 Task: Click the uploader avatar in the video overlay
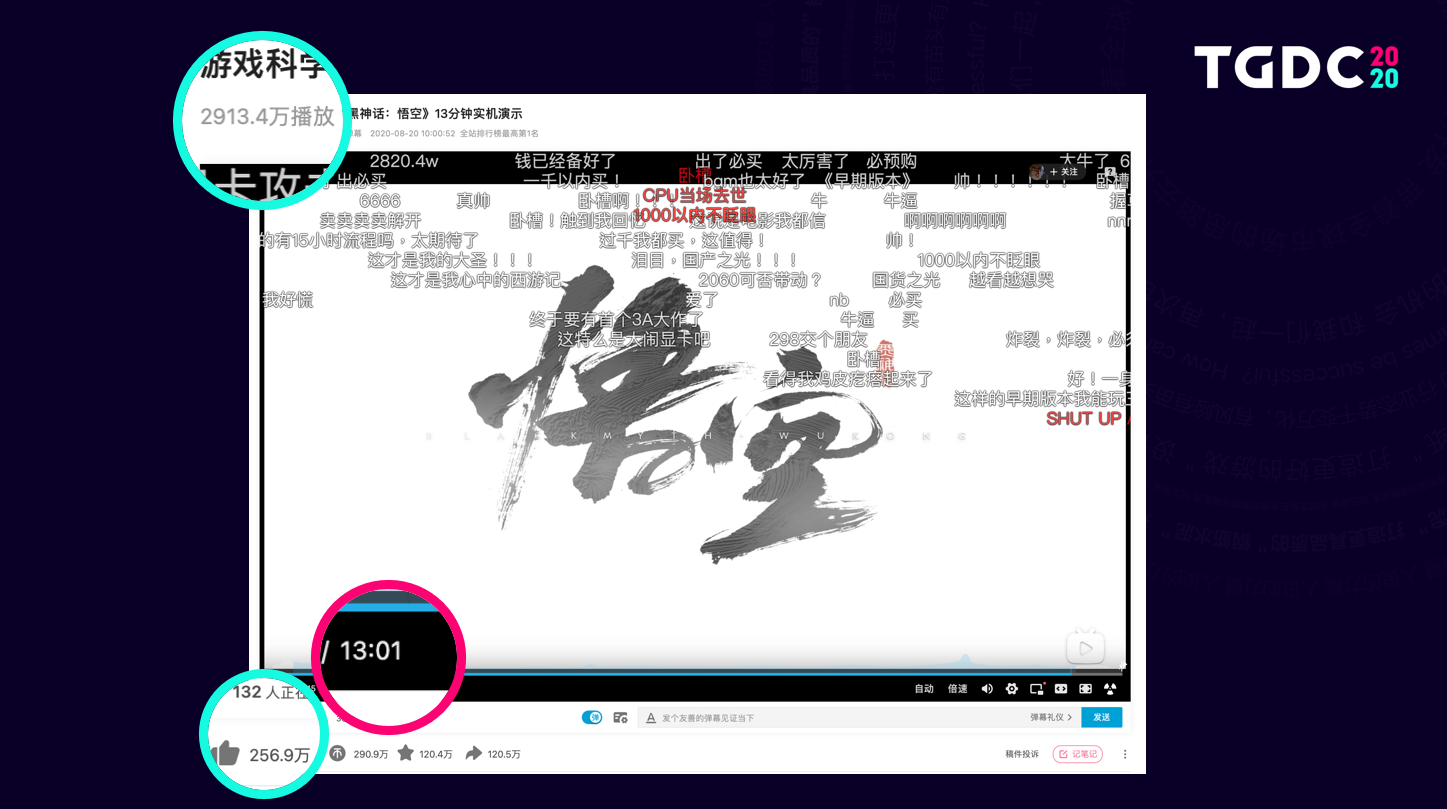tap(1038, 172)
